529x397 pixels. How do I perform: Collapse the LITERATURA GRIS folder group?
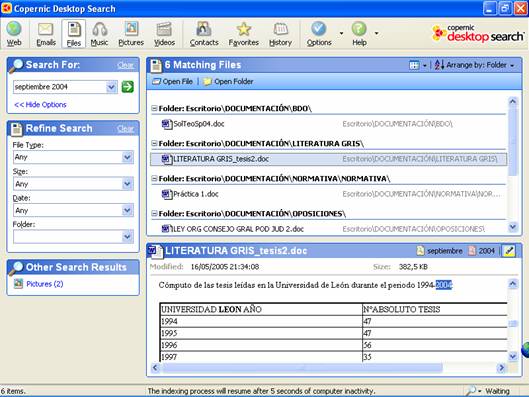(x=154, y=143)
